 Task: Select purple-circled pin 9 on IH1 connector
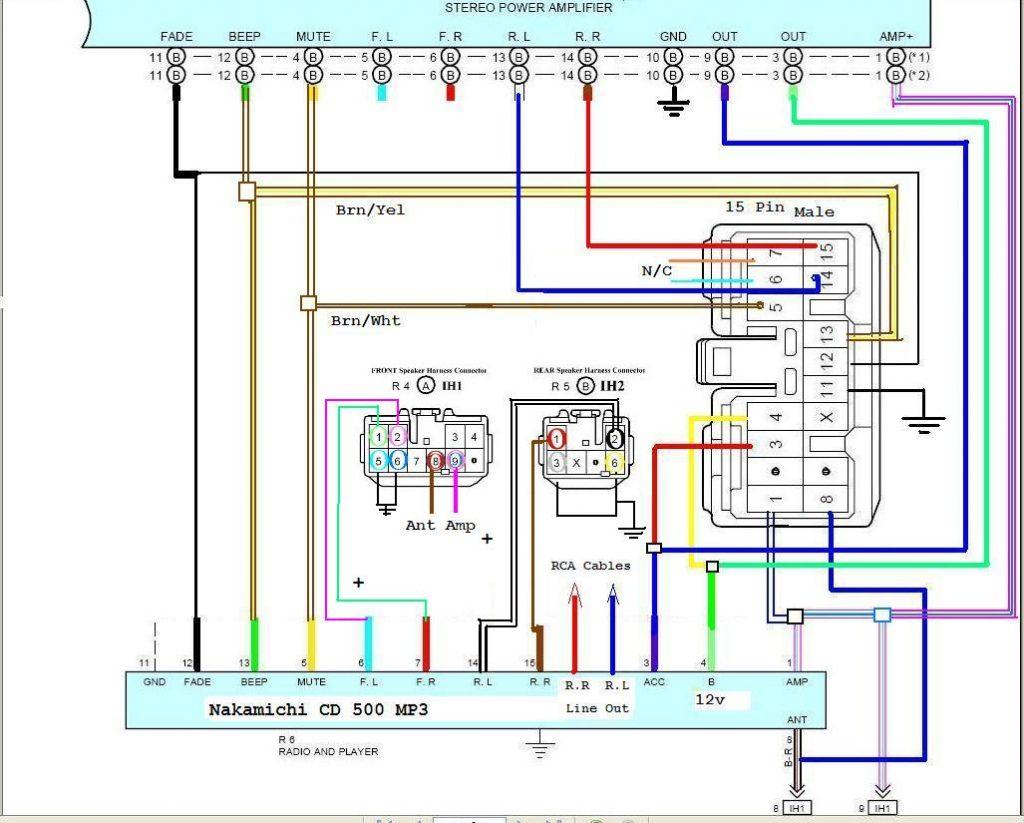pos(455,461)
